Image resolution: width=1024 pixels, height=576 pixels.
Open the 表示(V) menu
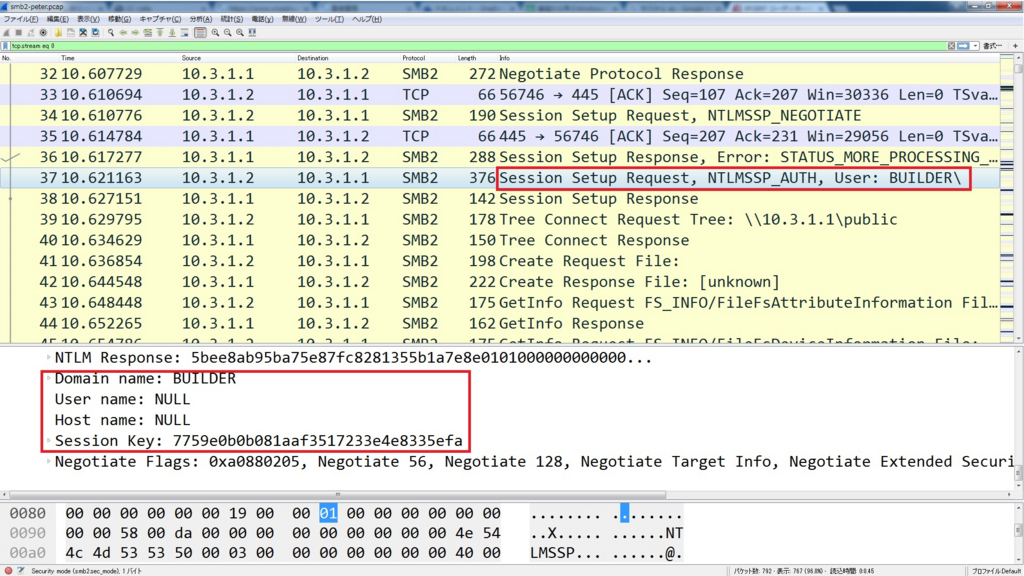pos(88,20)
